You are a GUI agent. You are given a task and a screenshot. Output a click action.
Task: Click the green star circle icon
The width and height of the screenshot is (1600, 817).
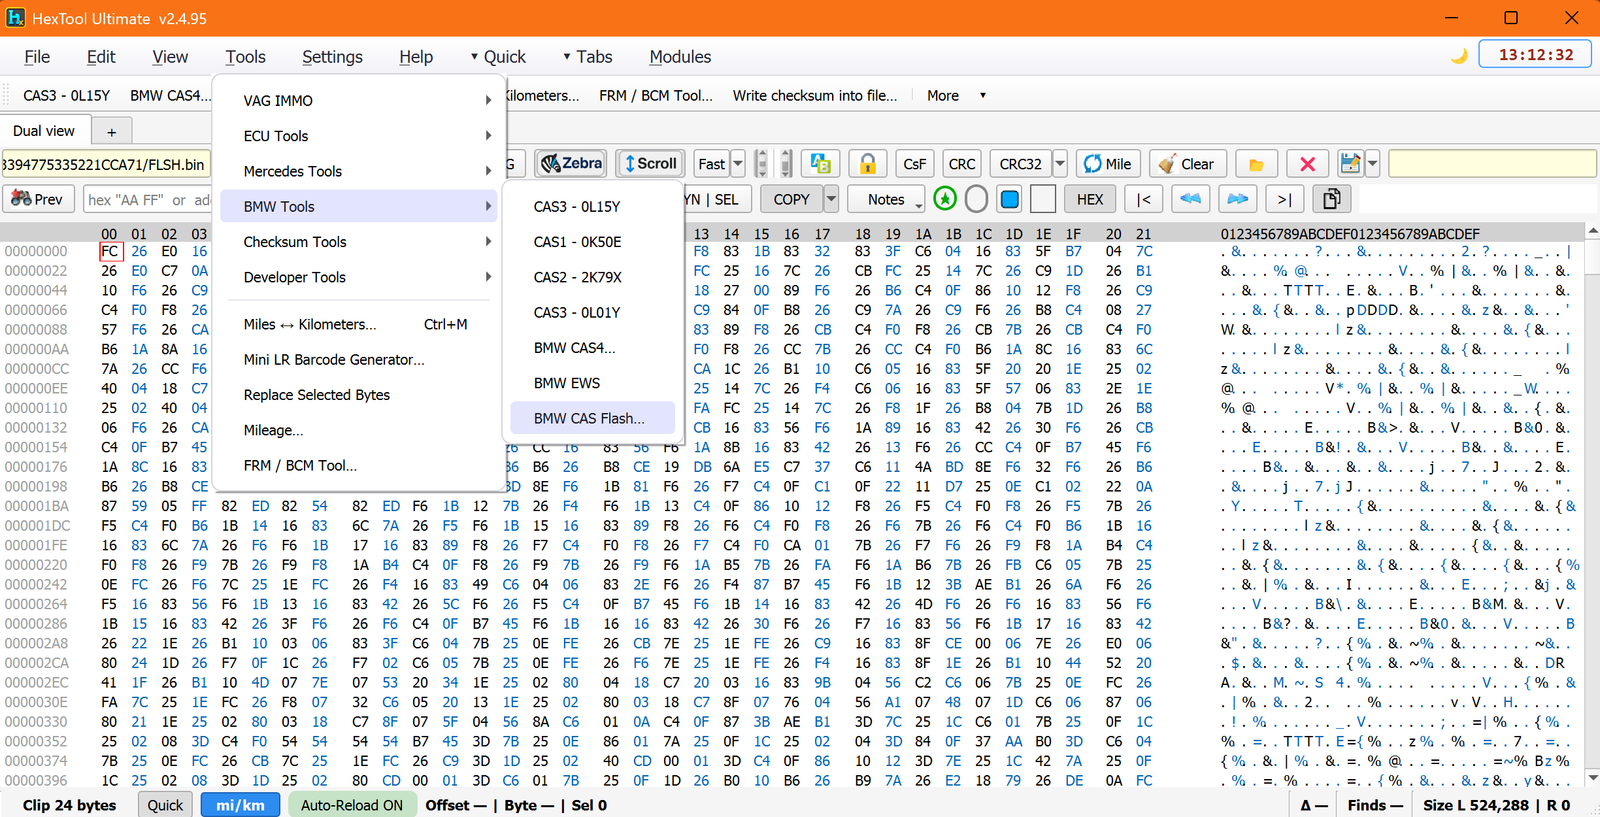[x=945, y=199]
